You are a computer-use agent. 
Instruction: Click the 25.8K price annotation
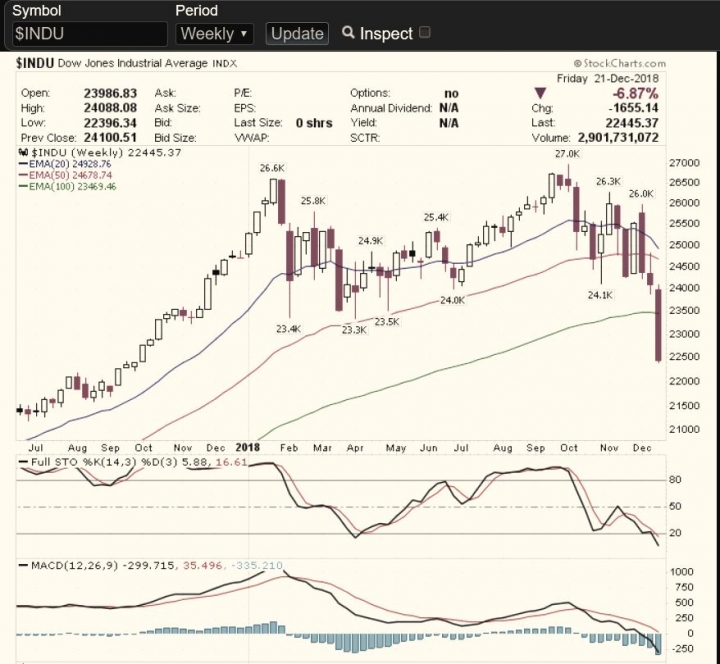314,201
